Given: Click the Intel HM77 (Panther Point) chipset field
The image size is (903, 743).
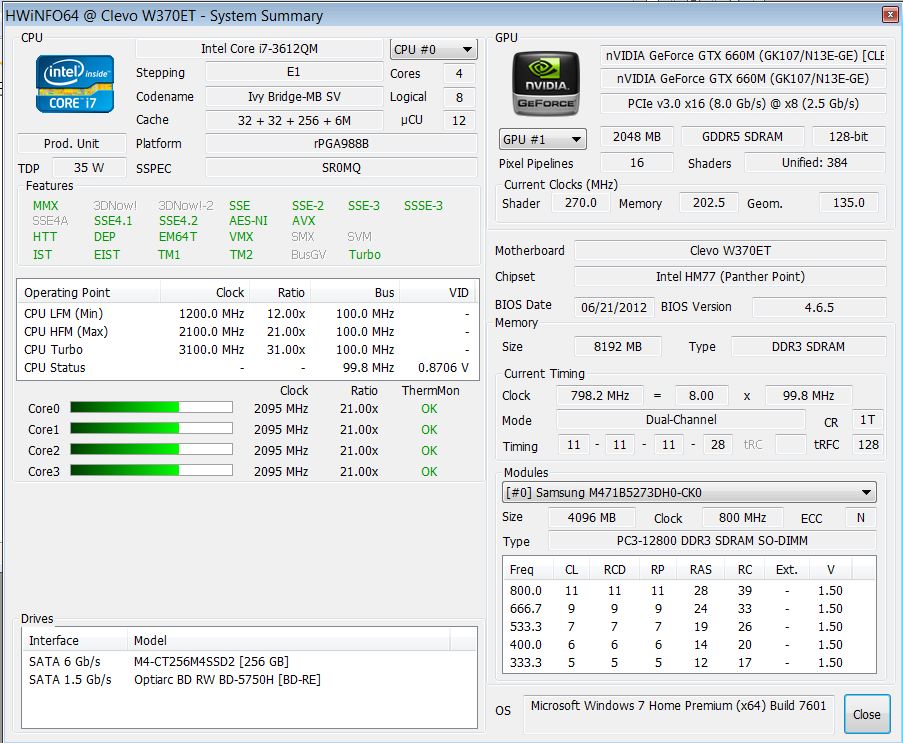Looking at the screenshot, I should coord(730,276).
